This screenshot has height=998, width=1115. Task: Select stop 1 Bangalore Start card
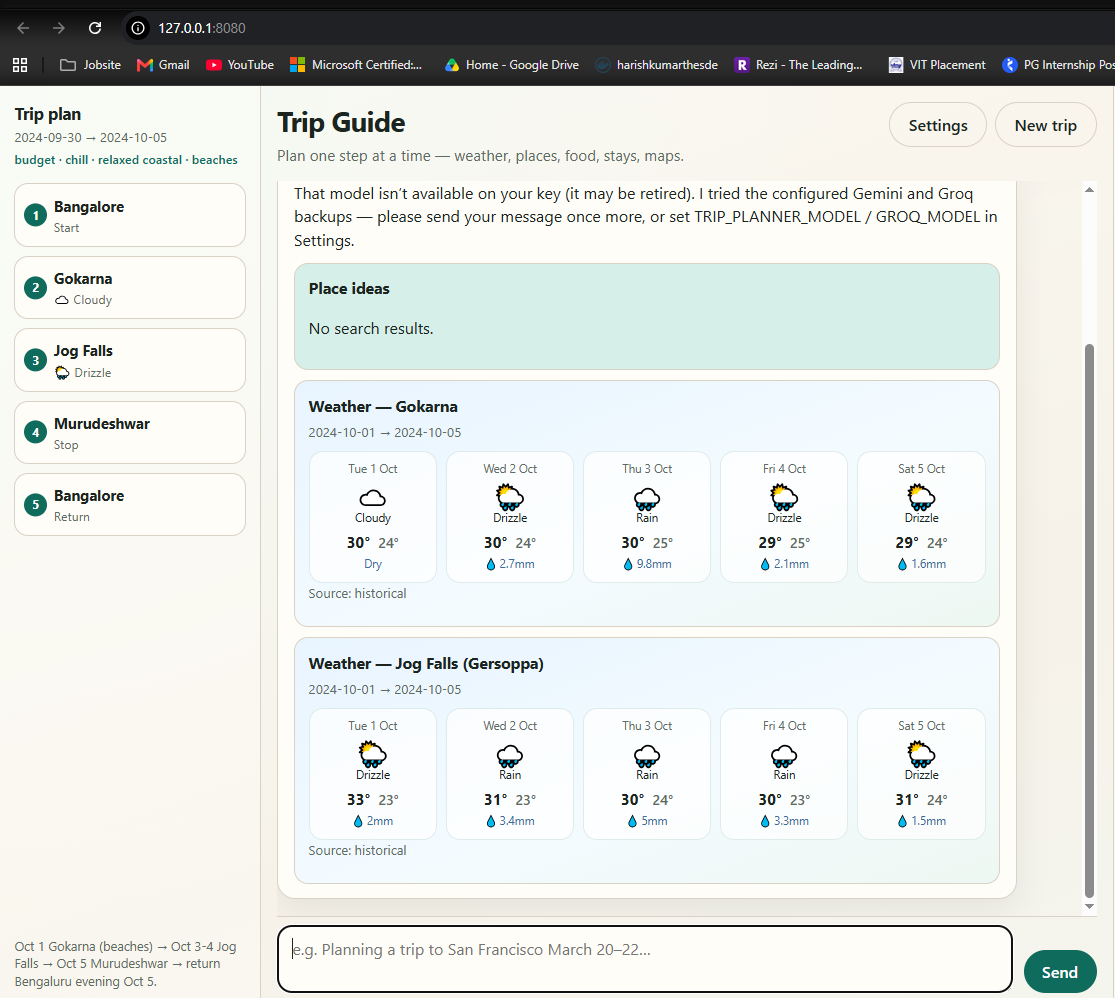(129, 216)
